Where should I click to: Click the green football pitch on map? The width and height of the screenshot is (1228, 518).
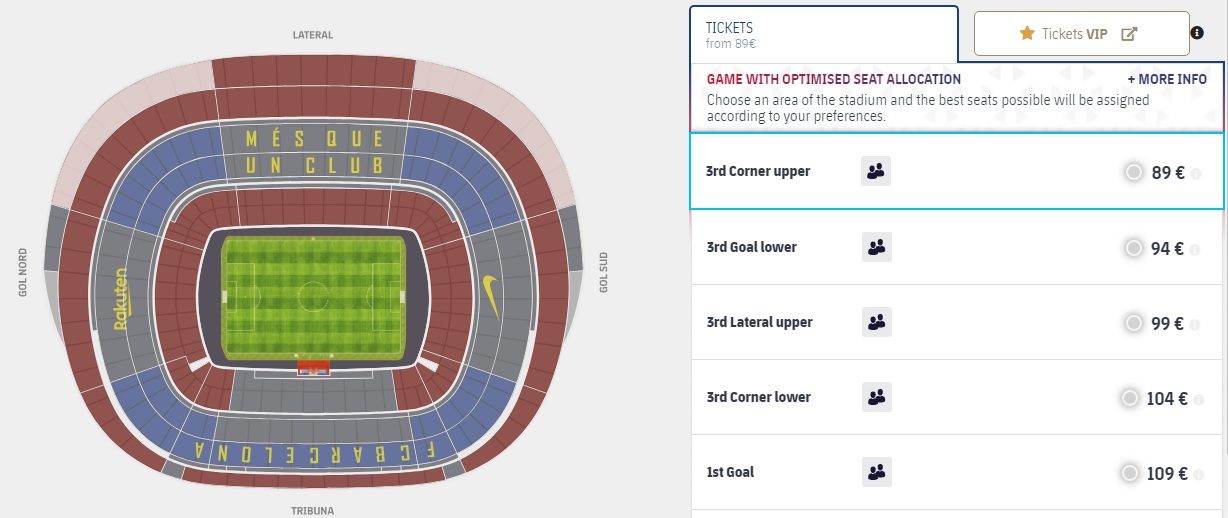click(x=313, y=296)
